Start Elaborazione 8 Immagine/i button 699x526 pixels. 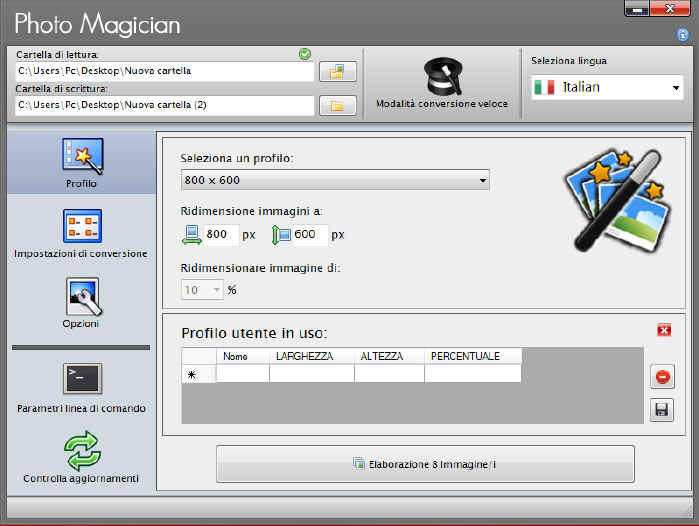425,464
